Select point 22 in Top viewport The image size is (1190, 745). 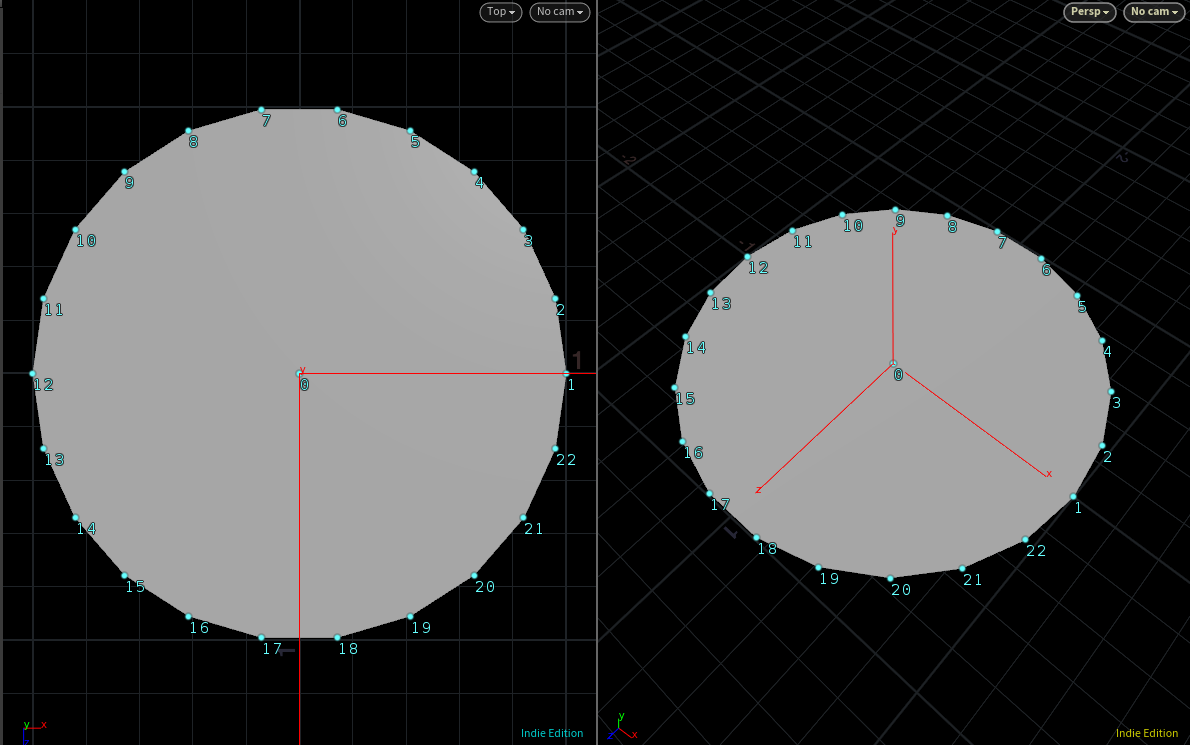555,448
